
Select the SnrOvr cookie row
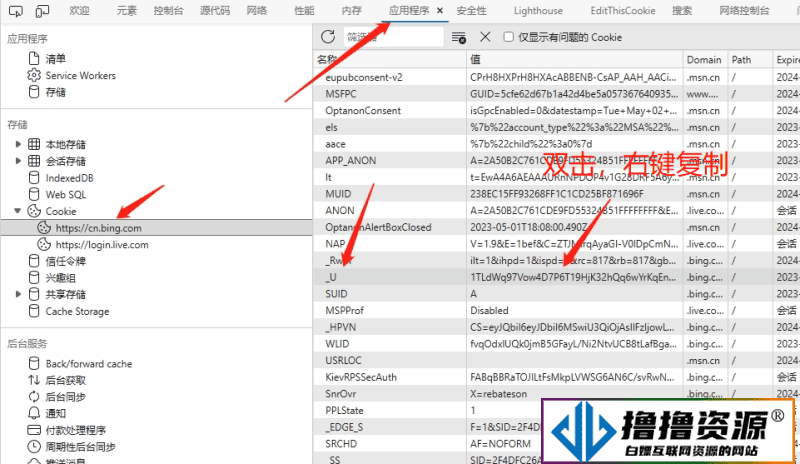[x=557, y=394]
